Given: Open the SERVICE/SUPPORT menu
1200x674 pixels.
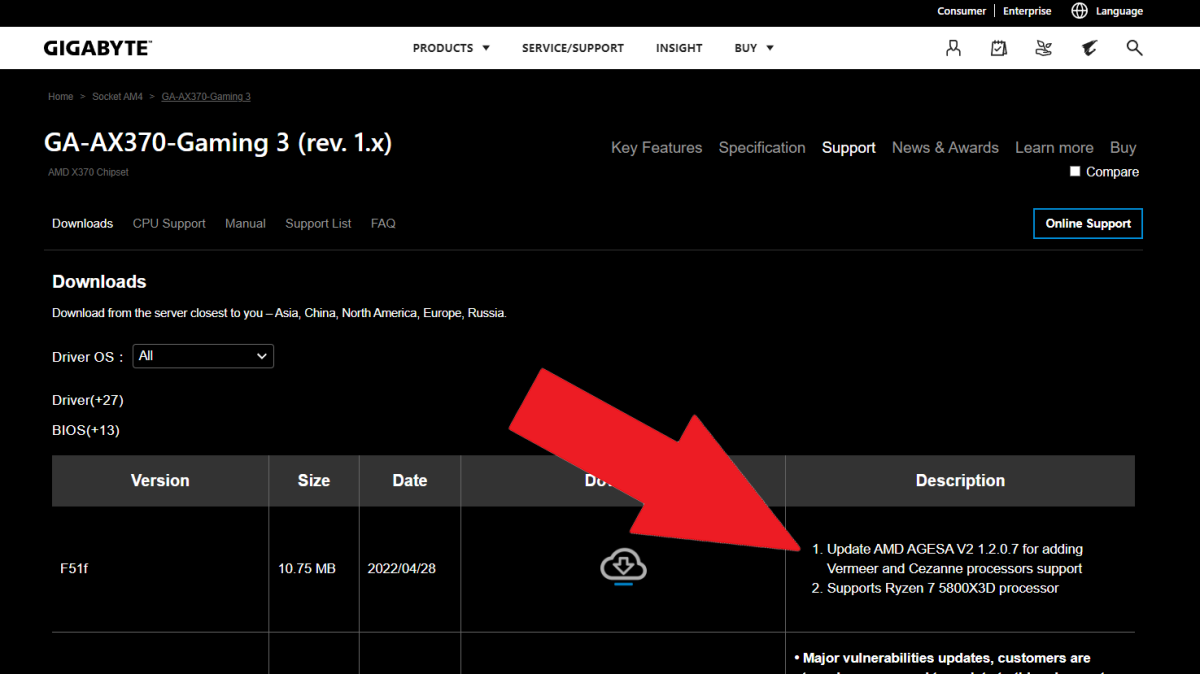Looking at the screenshot, I should [573, 48].
